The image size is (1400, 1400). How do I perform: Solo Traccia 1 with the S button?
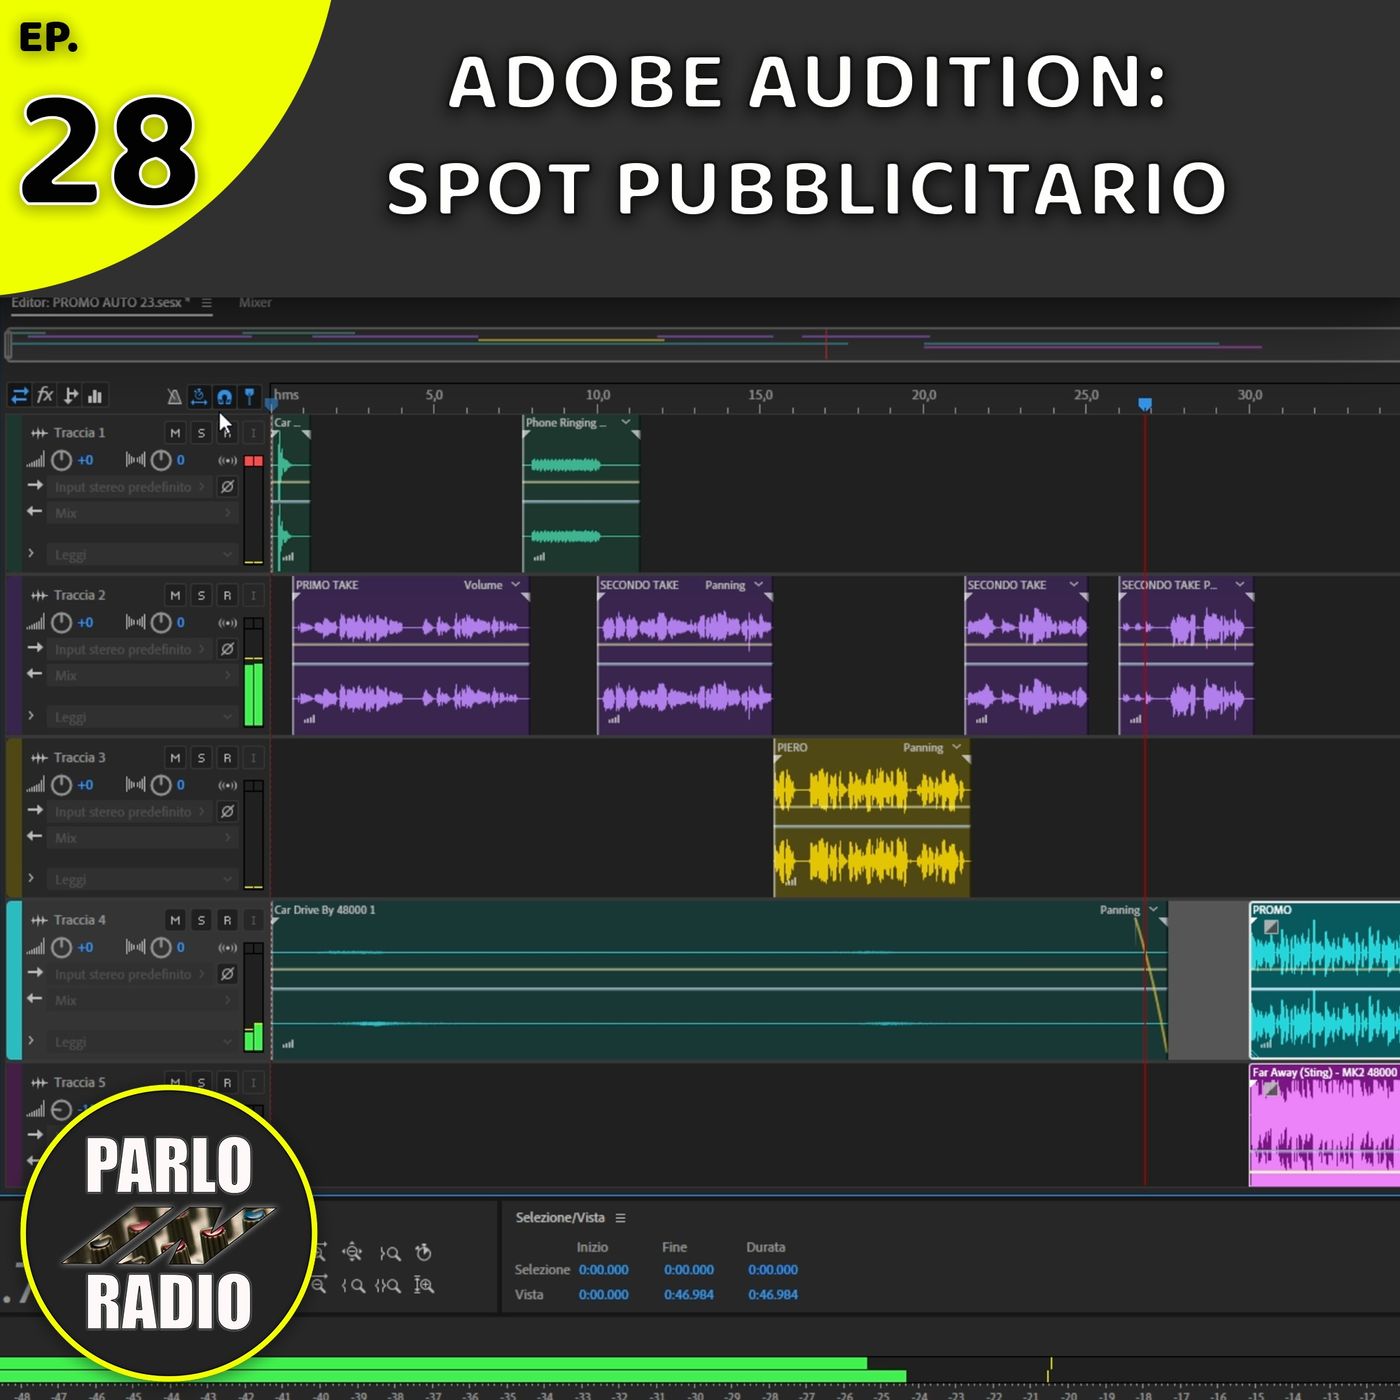[201, 433]
